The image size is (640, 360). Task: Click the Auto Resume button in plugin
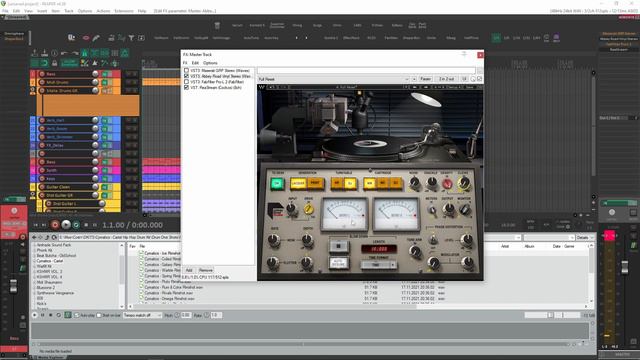(x=338, y=262)
